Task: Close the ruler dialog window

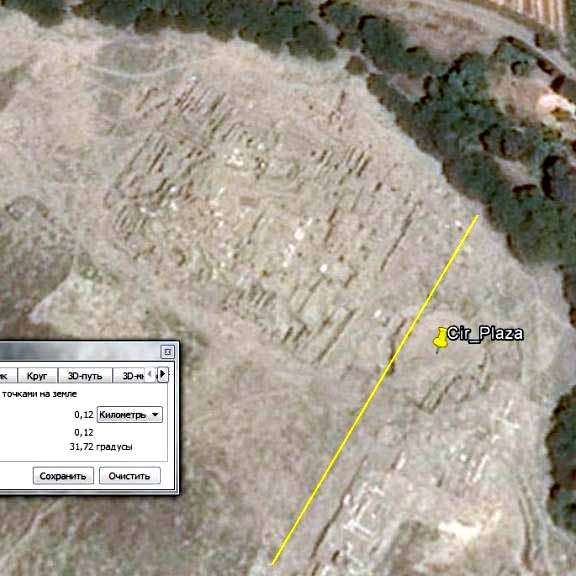Action: click(168, 352)
